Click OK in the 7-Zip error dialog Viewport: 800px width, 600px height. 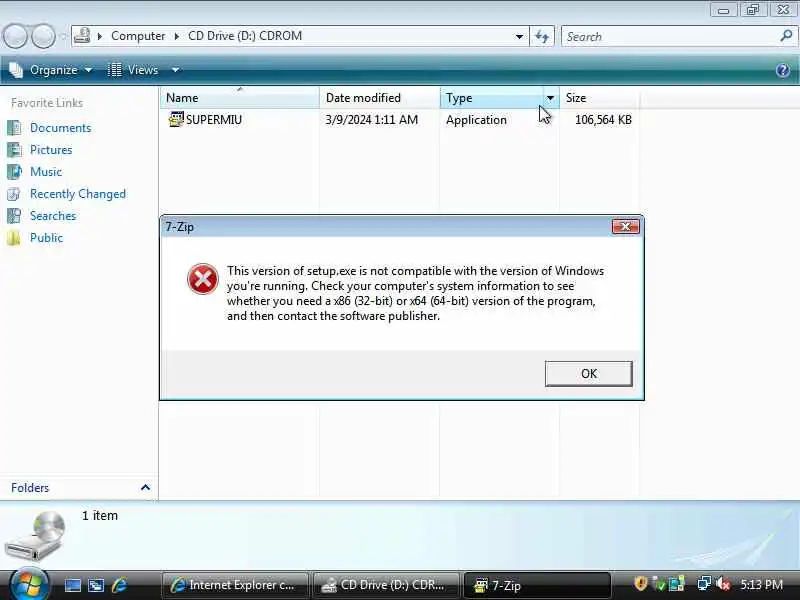(x=588, y=373)
